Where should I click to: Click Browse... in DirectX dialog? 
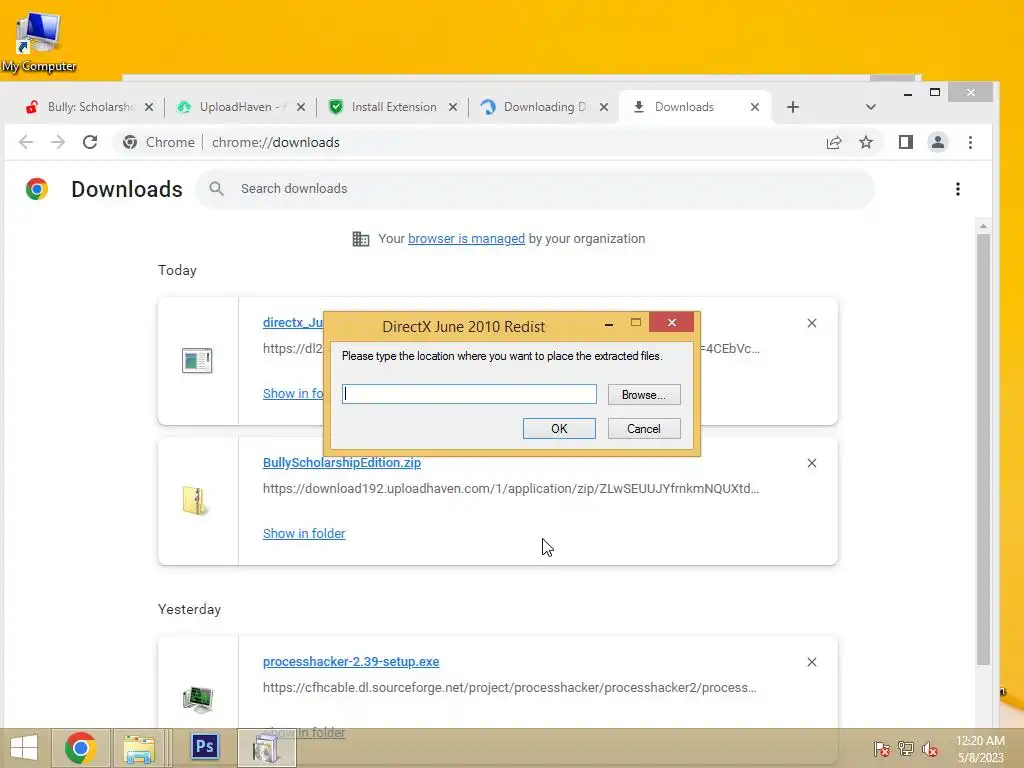point(644,394)
